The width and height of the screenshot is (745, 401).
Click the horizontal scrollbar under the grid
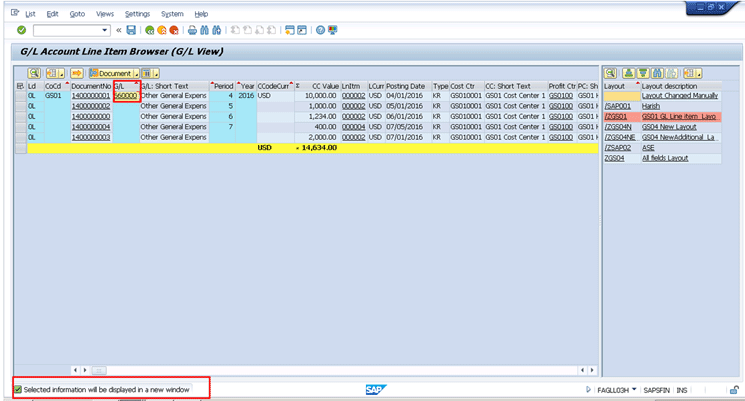point(330,370)
